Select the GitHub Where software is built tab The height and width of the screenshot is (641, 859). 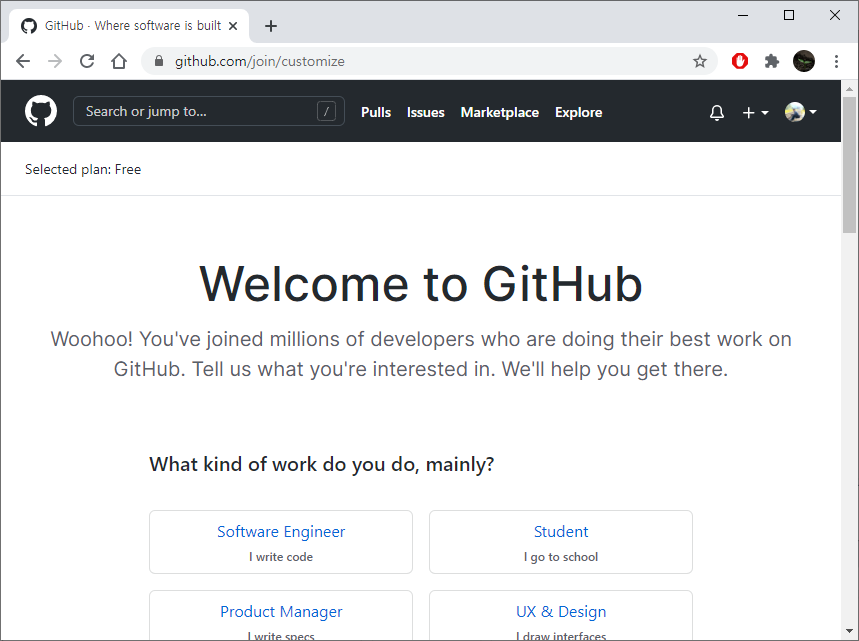(129, 26)
